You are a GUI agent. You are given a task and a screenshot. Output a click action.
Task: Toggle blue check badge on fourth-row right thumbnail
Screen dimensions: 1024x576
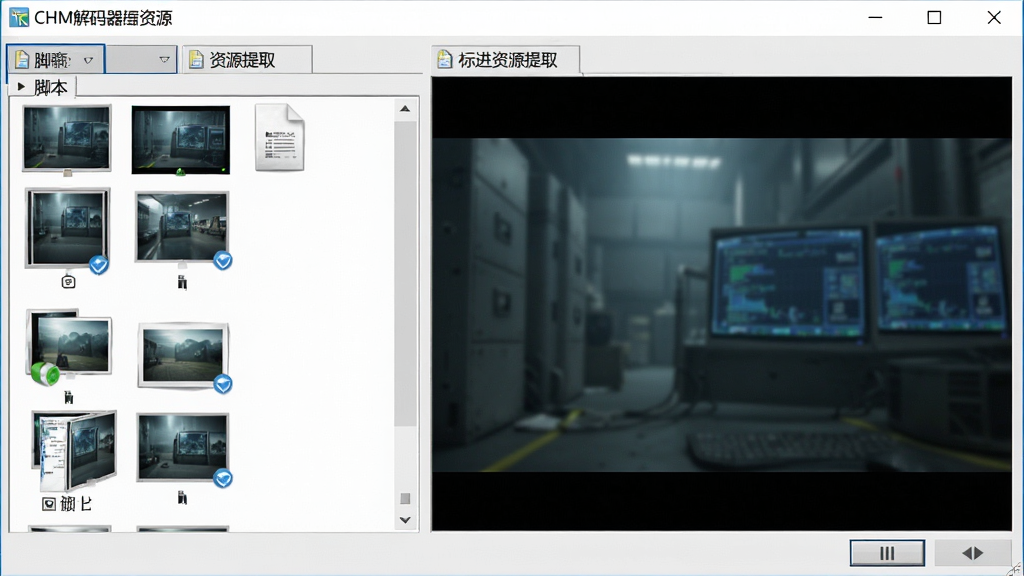click(x=223, y=479)
